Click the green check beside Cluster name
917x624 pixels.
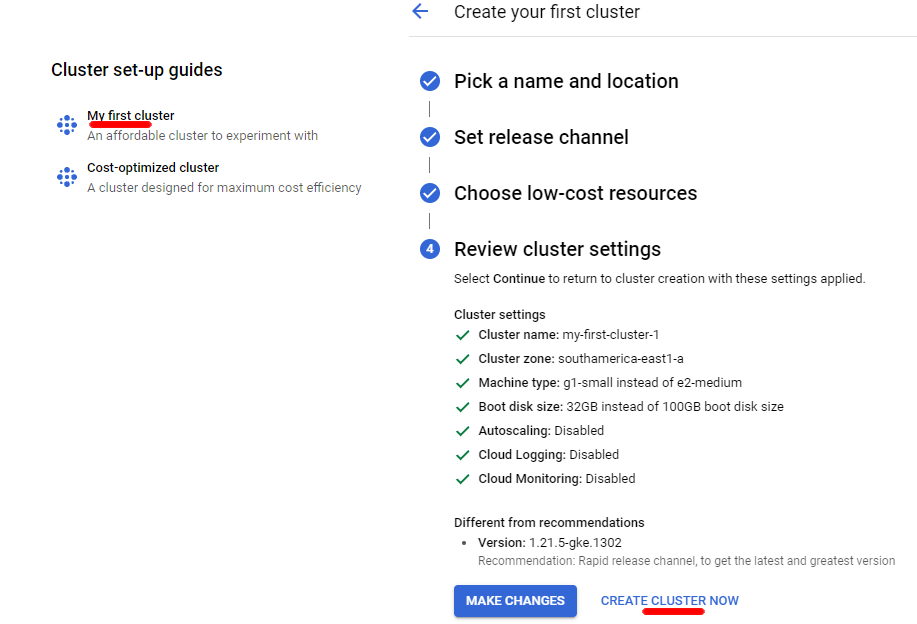tap(463, 335)
